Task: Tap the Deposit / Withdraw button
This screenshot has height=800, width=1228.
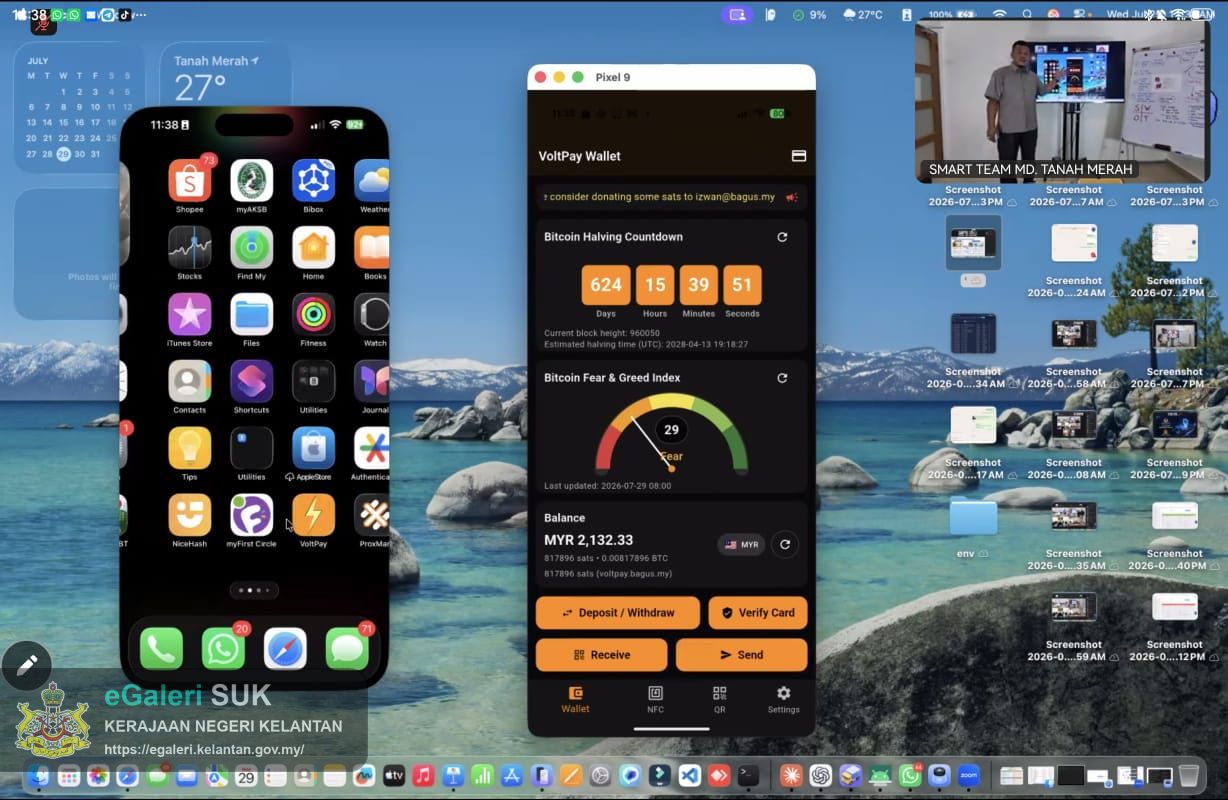Action: pos(618,613)
